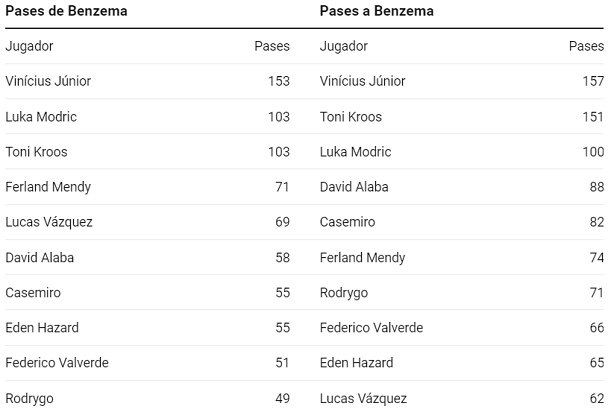Click David Alaba in the right table
Viewport: 614px width, 418px height.
(354, 187)
